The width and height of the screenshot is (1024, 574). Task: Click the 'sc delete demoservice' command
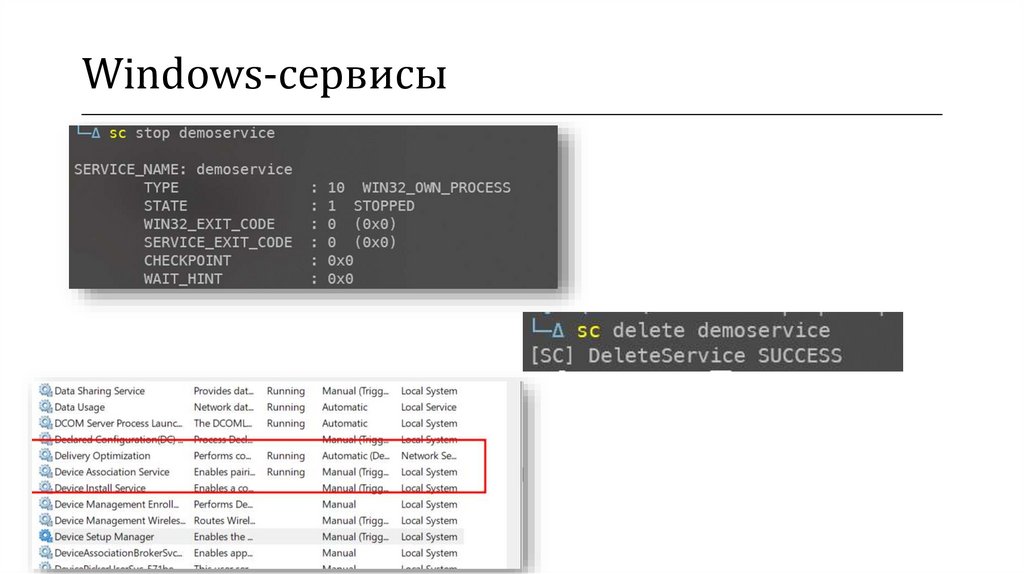pyautogui.click(x=703, y=330)
